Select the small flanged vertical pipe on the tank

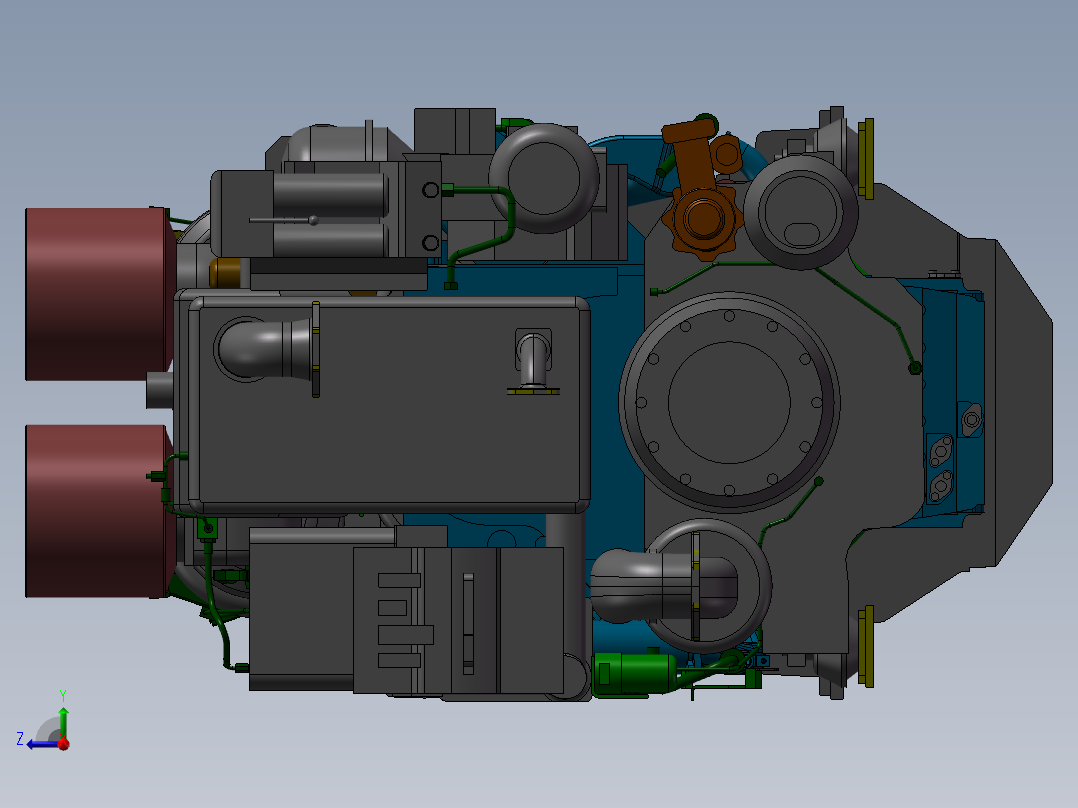533,363
